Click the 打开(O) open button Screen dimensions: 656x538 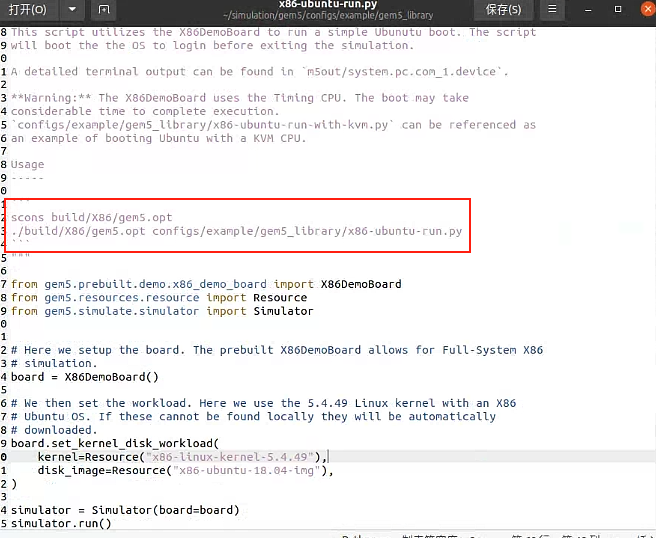click(28, 9)
